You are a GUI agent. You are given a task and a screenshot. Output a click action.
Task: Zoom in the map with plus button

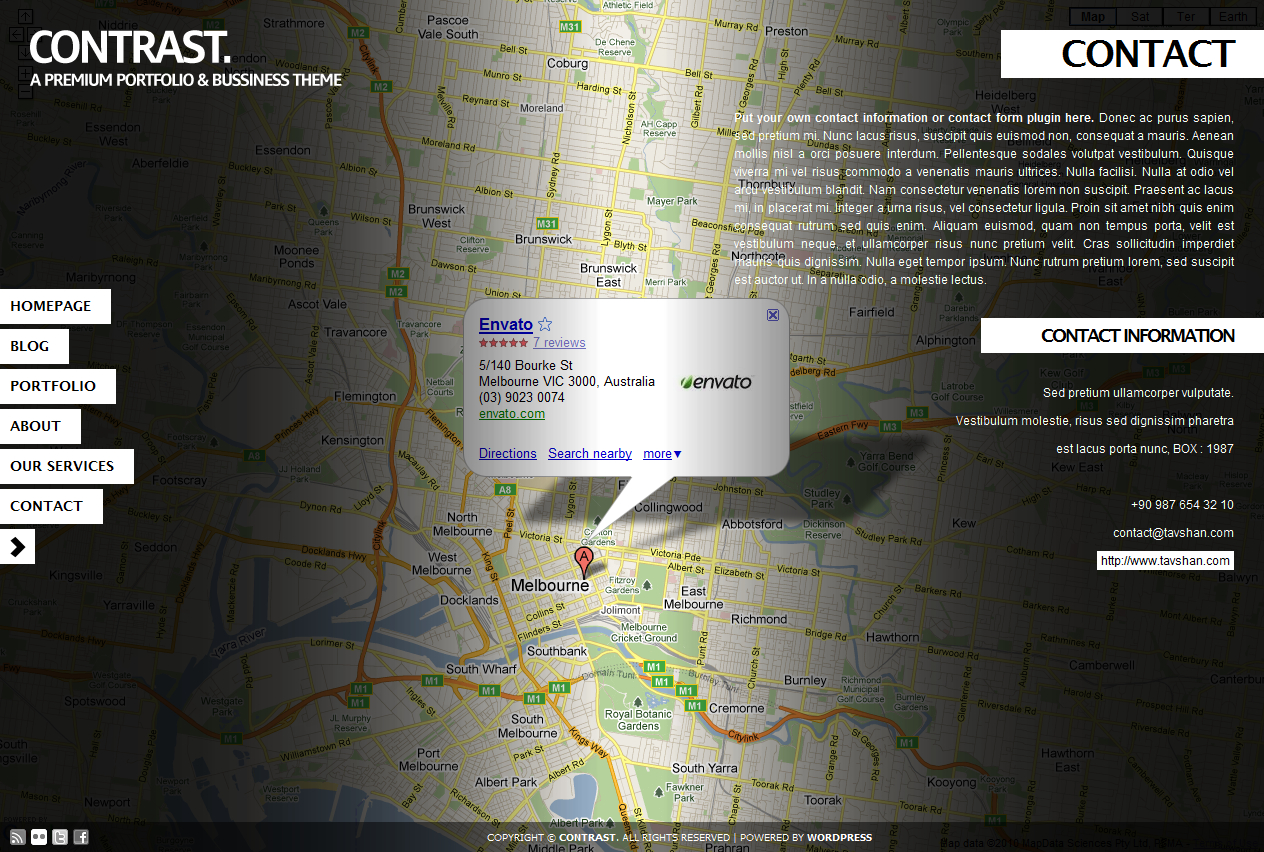click(x=26, y=75)
